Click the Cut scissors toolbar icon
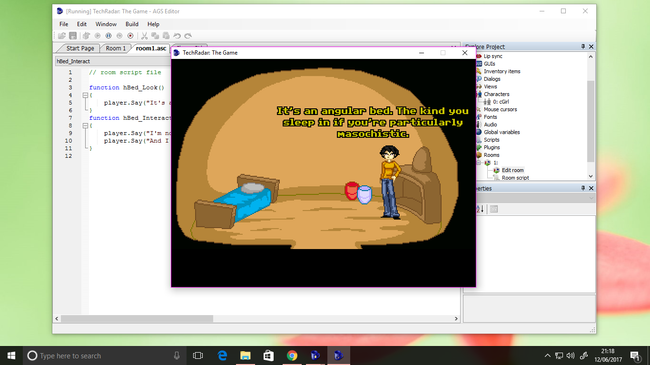Screen dimensions: 650x365 point(144,36)
